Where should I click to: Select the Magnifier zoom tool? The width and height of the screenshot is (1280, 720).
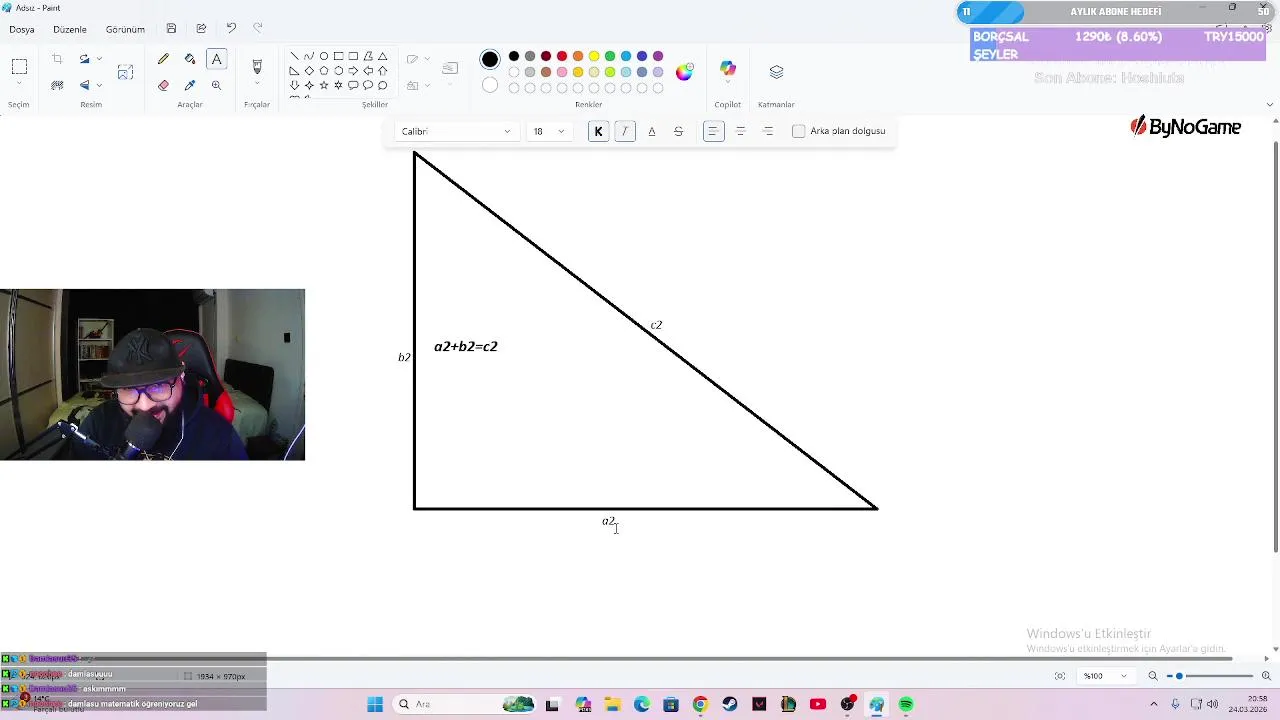pyautogui.click(x=216, y=85)
